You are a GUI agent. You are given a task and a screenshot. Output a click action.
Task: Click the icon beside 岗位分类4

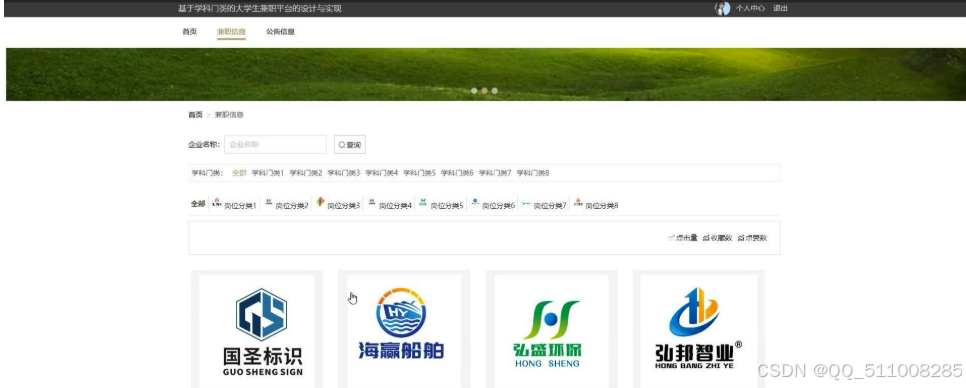(371, 201)
